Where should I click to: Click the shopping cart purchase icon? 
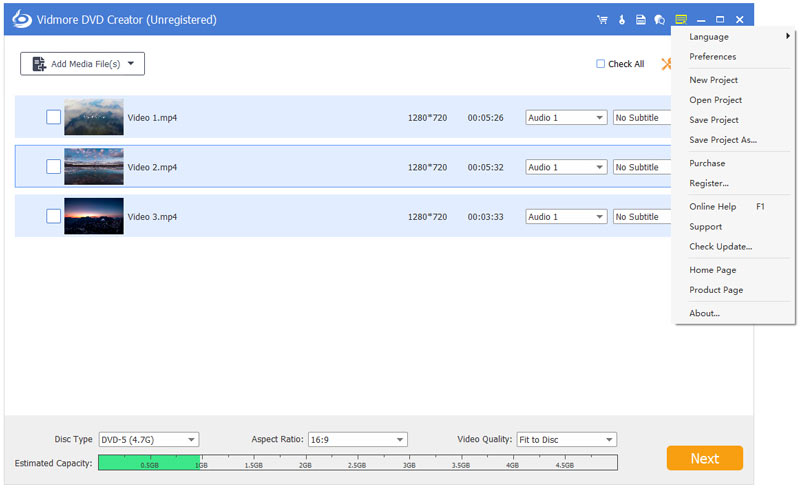602,19
